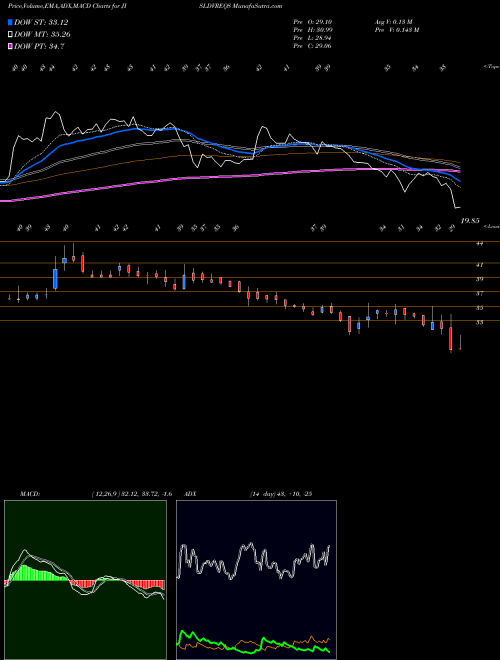Click the 'Pre V: 0.143 M' value

coord(396,30)
